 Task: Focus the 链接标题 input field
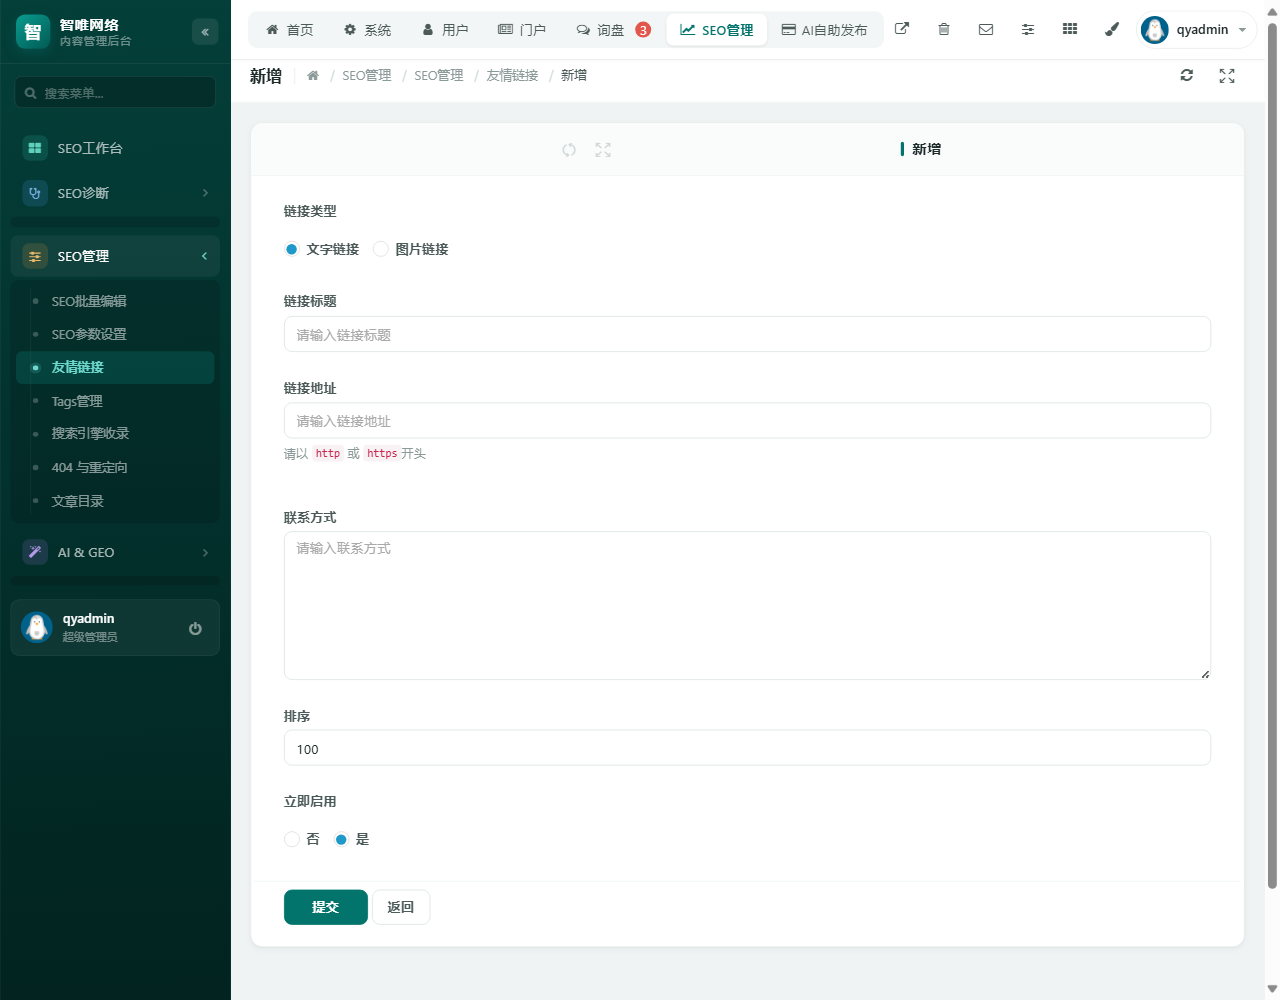(747, 334)
